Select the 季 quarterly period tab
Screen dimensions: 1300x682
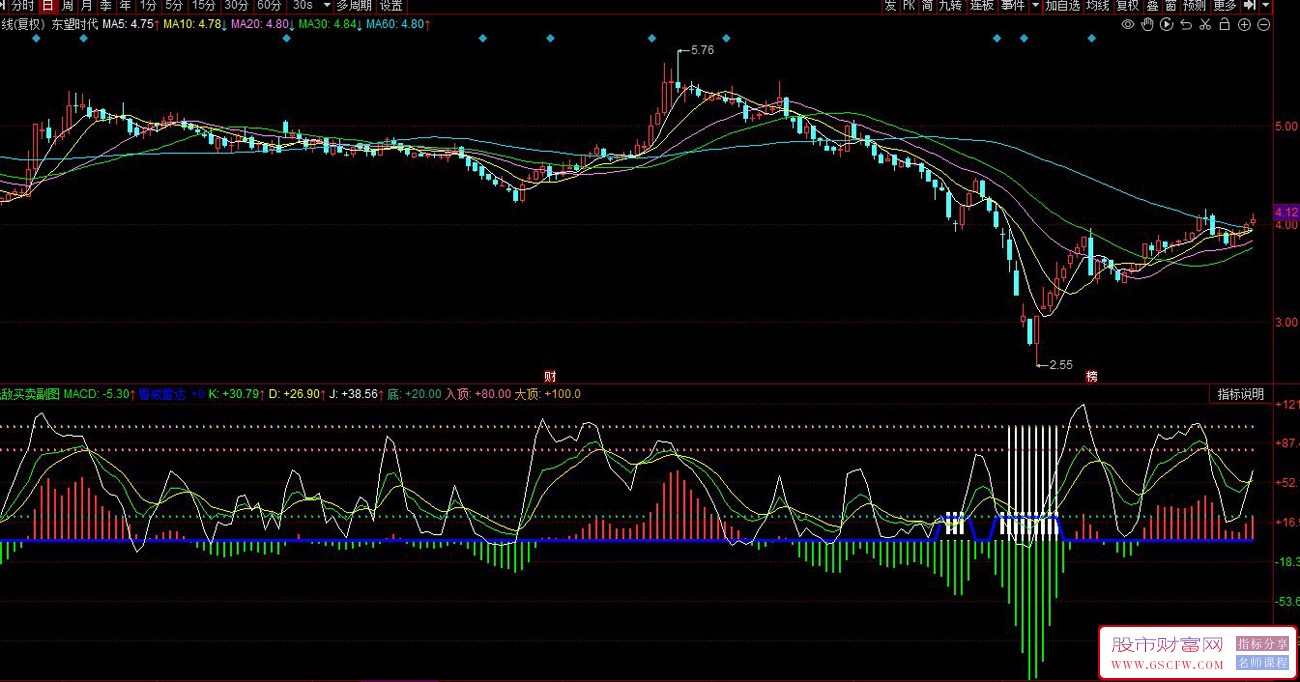(x=105, y=5)
